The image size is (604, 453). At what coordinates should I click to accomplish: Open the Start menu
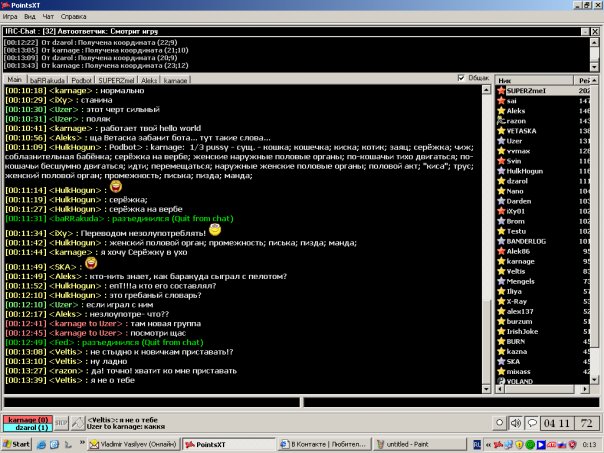coord(18,444)
